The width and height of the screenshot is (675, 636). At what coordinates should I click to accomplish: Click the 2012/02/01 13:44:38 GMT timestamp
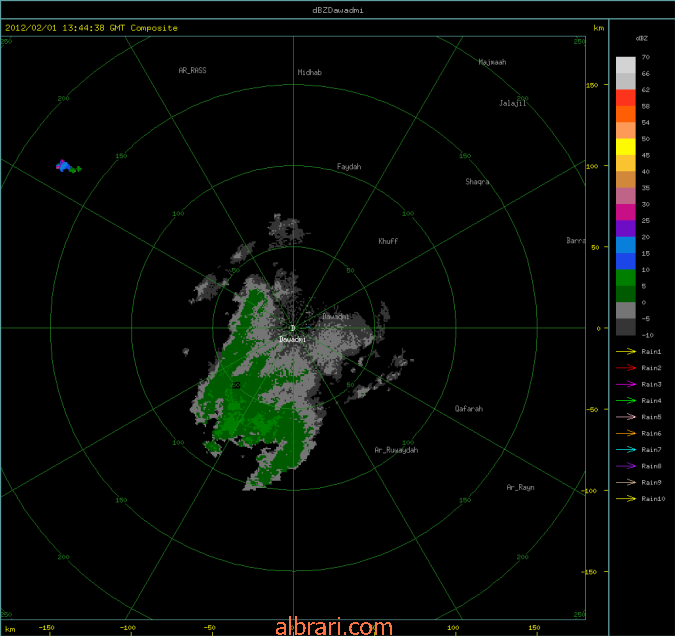(x=65, y=28)
